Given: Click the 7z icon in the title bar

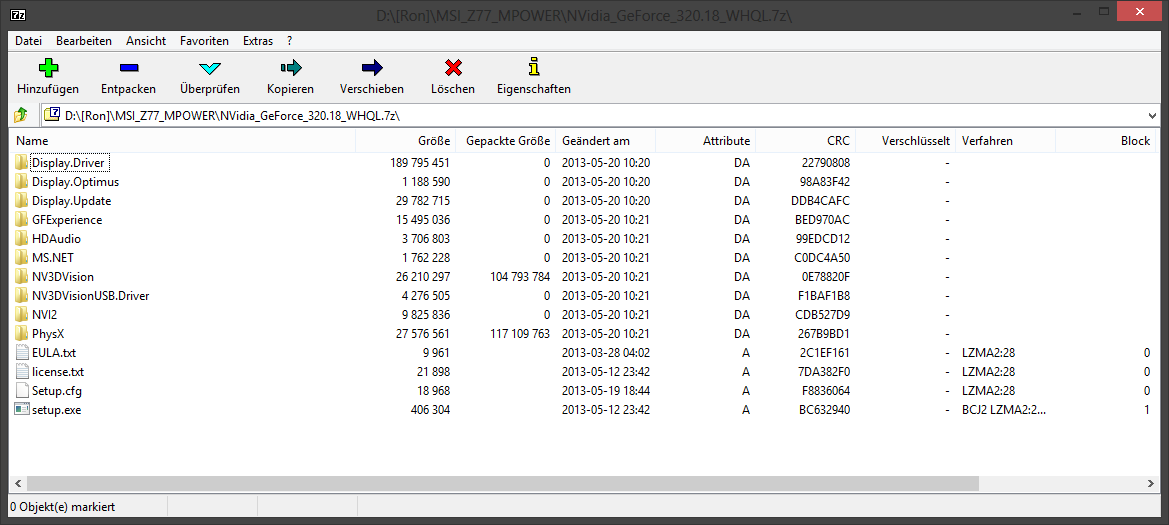Looking at the screenshot, I should (x=19, y=15).
